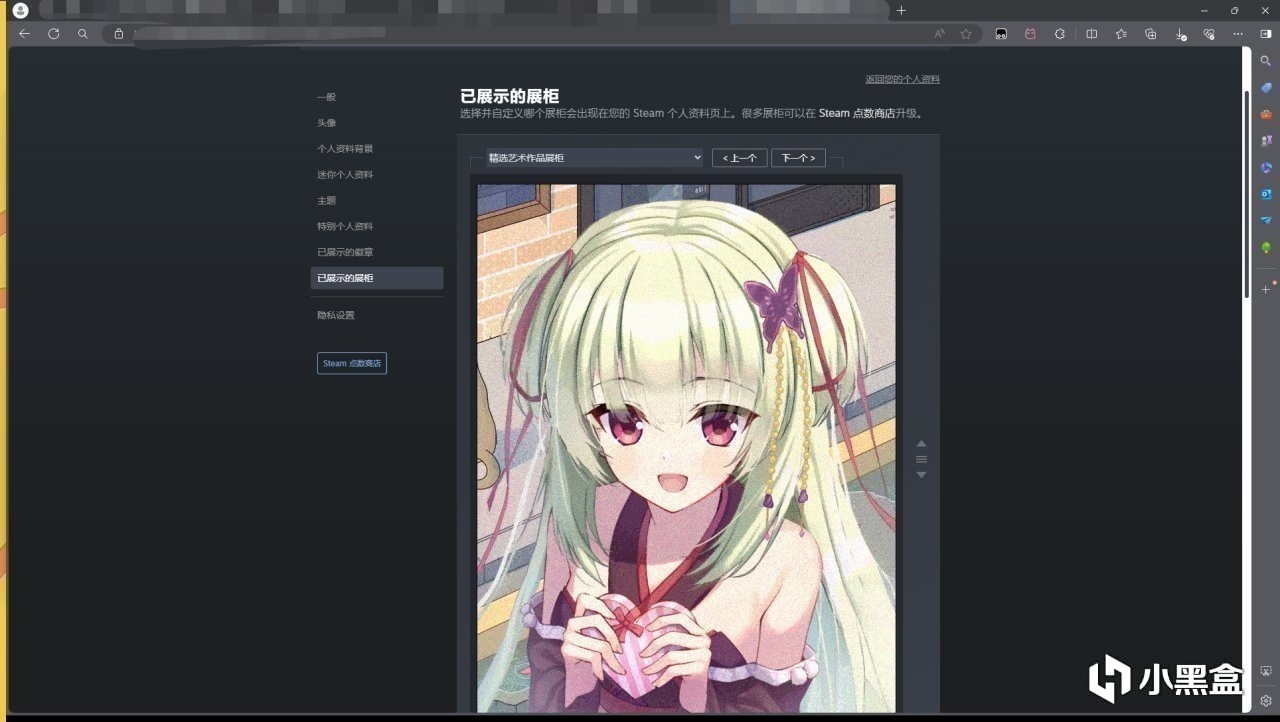1280x722 pixels.
Task: Open the green tree icon in sidebar
Action: 1266,247
